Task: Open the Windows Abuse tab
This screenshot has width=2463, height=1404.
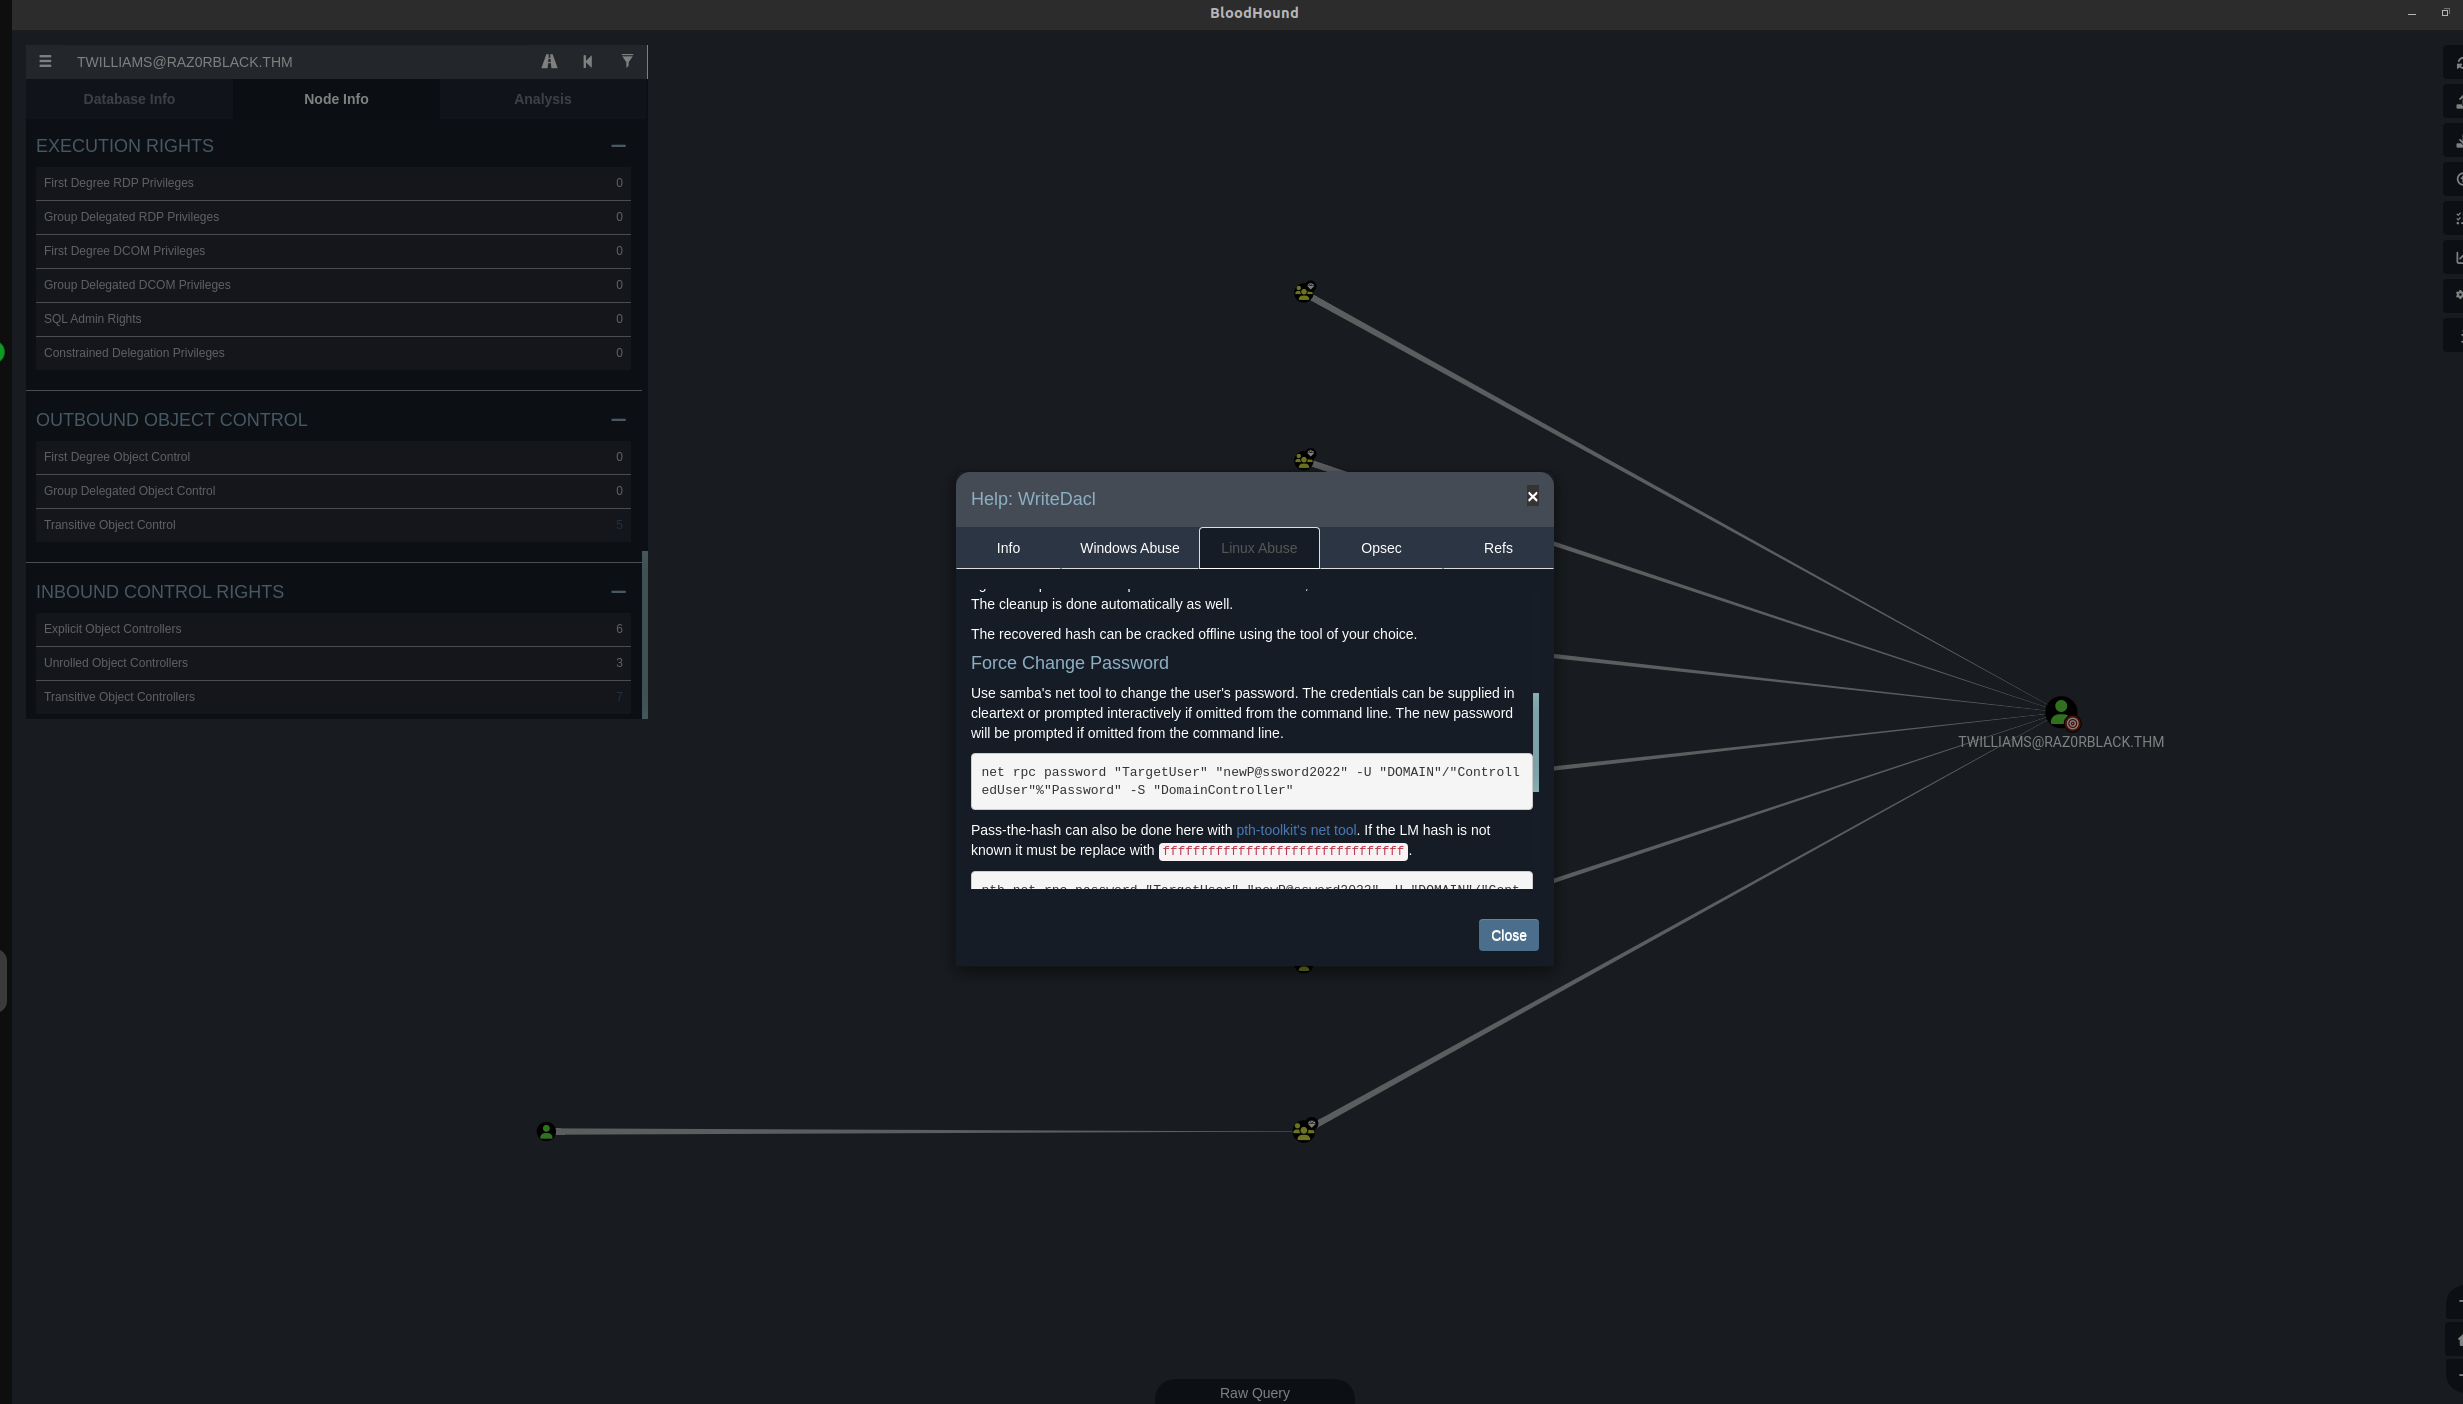Action: pyautogui.click(x=1130, y=548)
